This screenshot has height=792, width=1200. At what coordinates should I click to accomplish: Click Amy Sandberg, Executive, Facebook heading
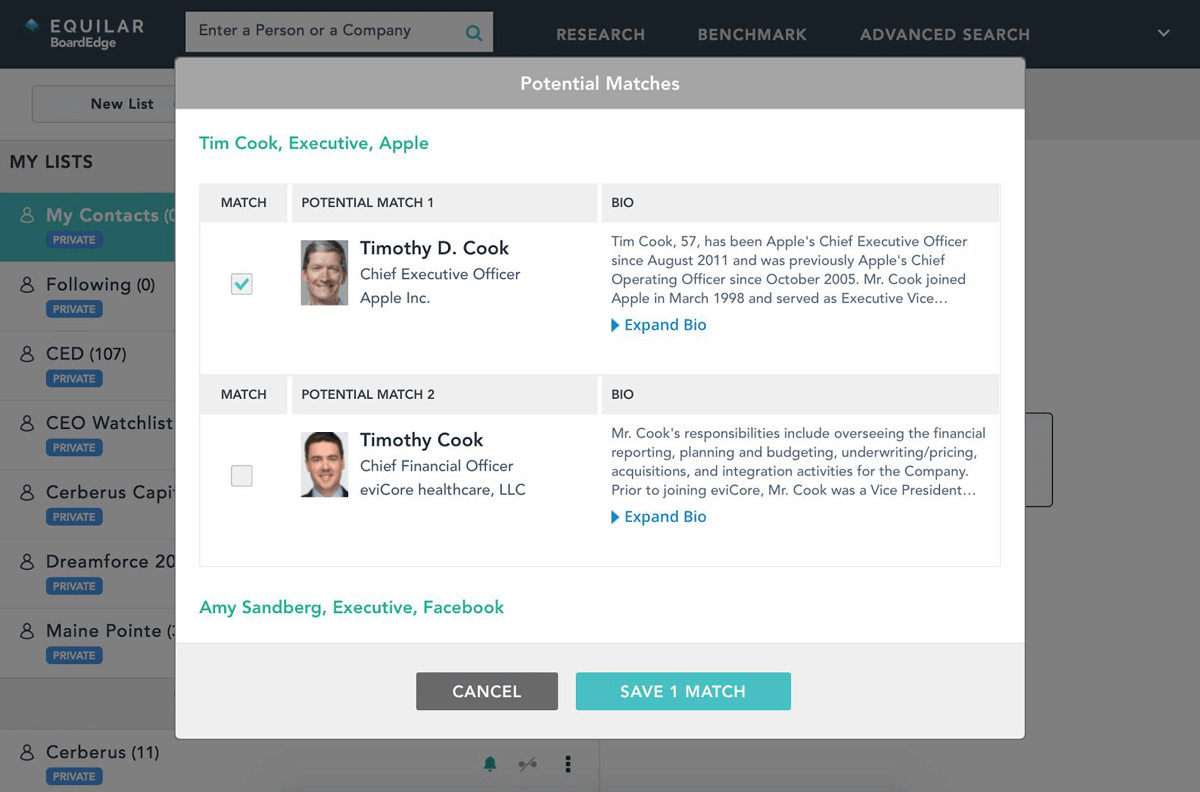tap(352, 607)
